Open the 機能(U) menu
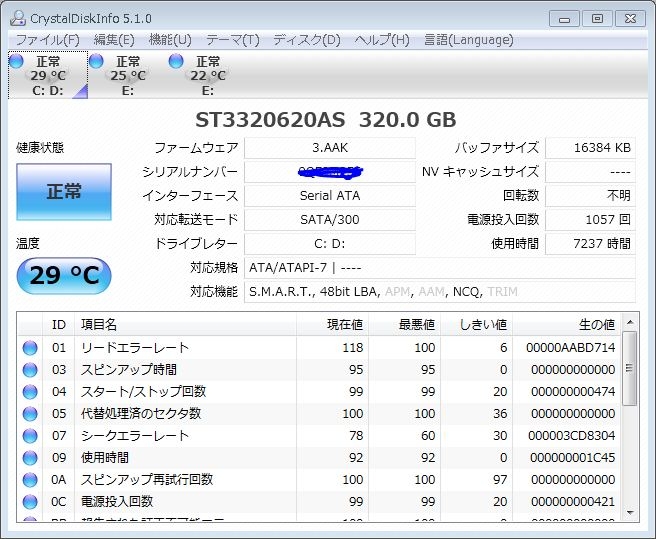The height and width of the screenshot is (539, 656). [x=169, y=40]
